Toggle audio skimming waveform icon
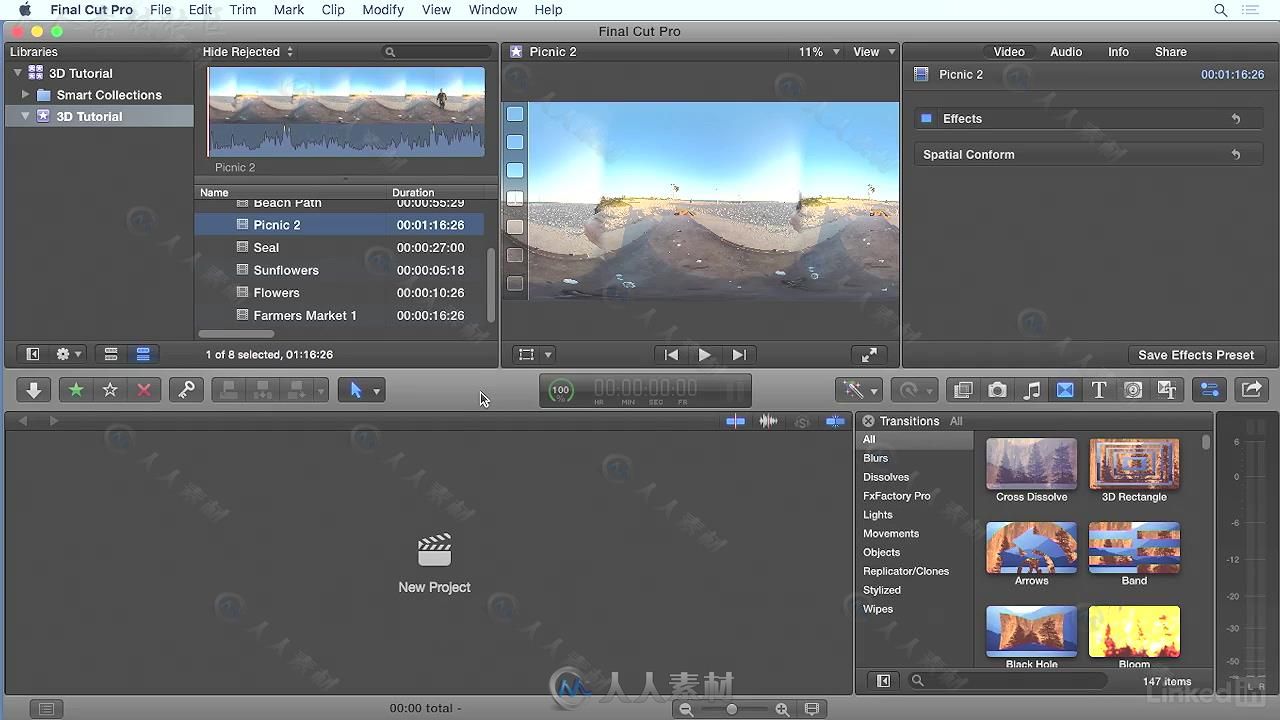The height and width of the screenshot is (720, 1280). (x=768, y=422)
